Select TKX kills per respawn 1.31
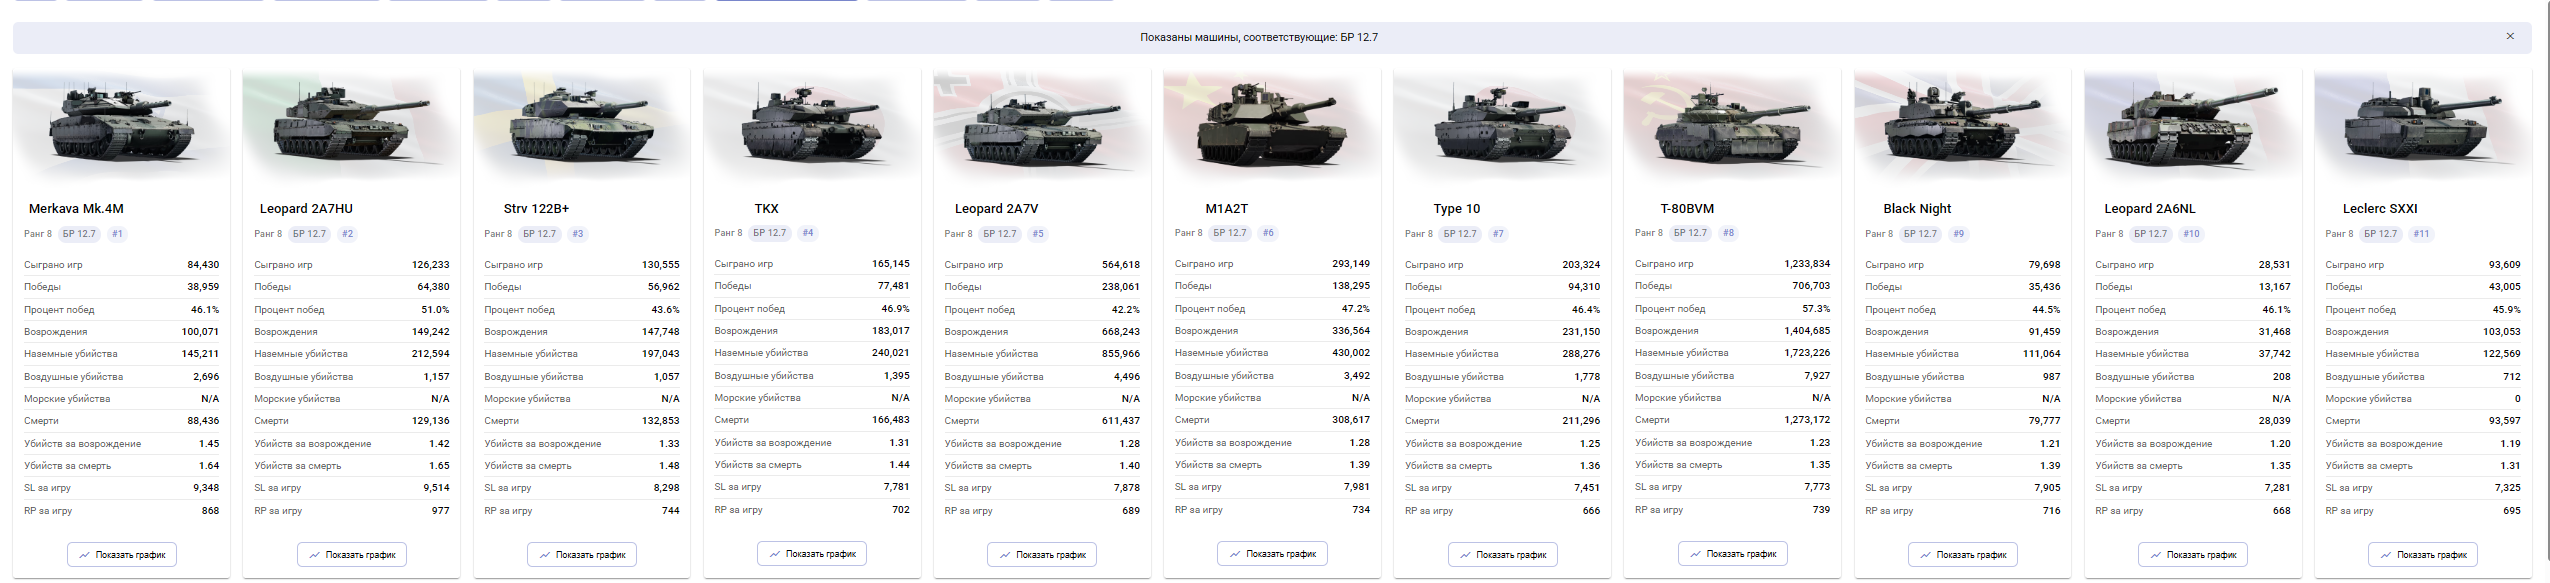The width and height of the screenshot is (2550, 583). pyautogui.click(x=899, y=443)
